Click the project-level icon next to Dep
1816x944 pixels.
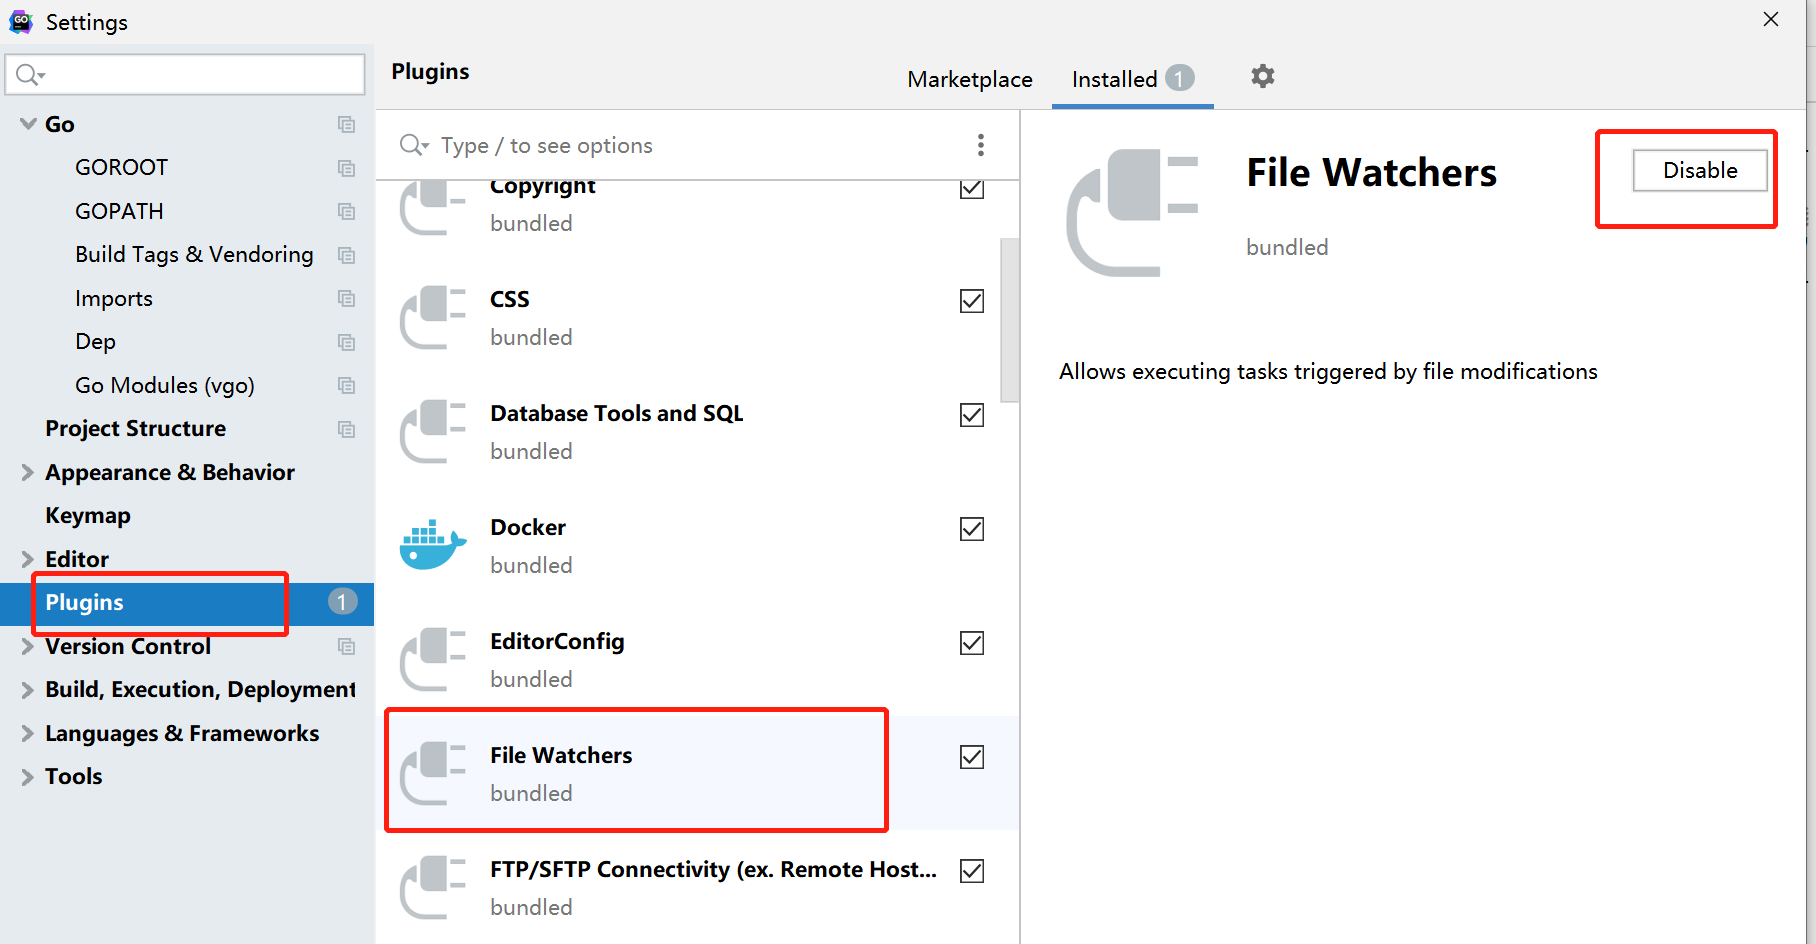(346, 342)
